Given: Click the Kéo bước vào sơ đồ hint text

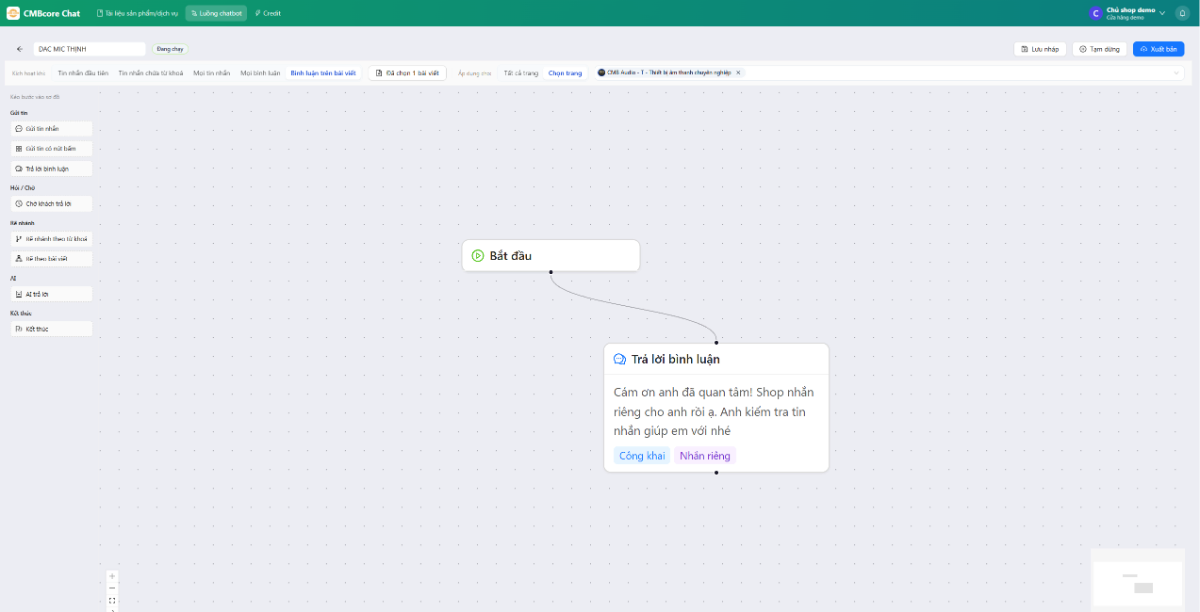Looking at the screenshot, I should [x=35, y=97].
